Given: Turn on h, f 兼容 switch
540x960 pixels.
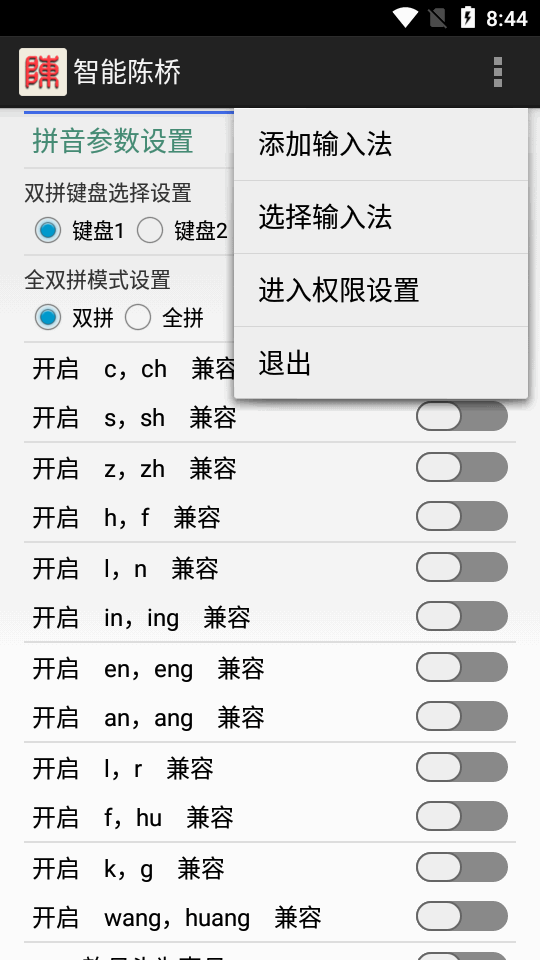Looking at the screenshot, I should 462,517.
